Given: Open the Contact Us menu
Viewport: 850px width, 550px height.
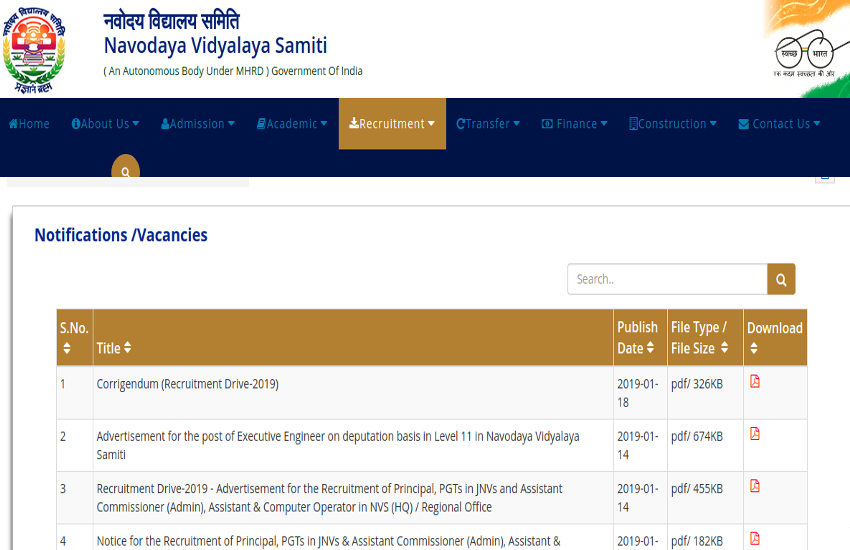Looking at the screenshot, I should click(779, 124).
